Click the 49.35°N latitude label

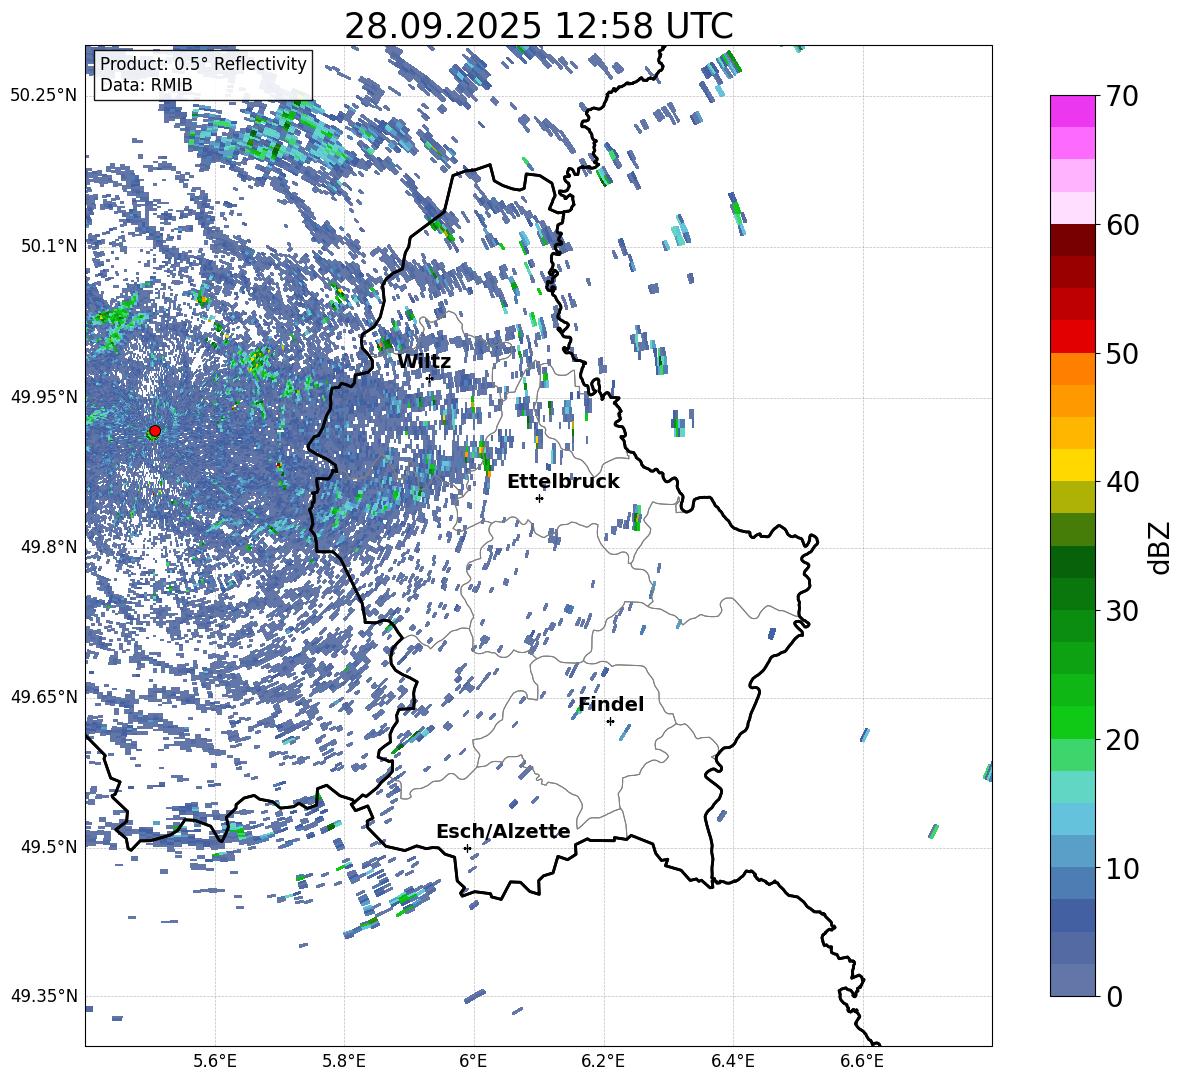tap(44, 996)
